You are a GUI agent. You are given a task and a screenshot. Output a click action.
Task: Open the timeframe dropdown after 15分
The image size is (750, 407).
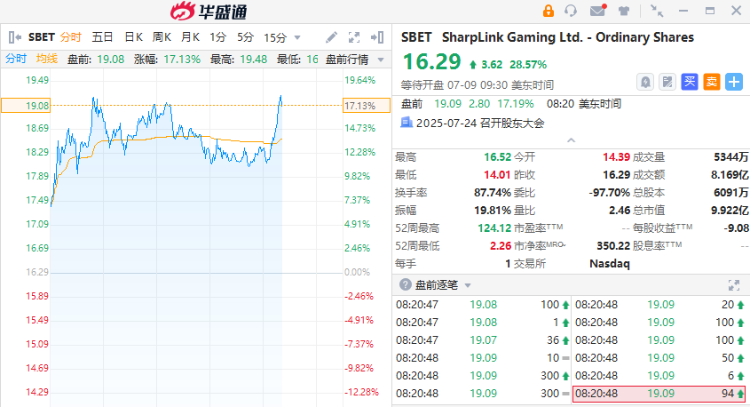click(297, 37)
